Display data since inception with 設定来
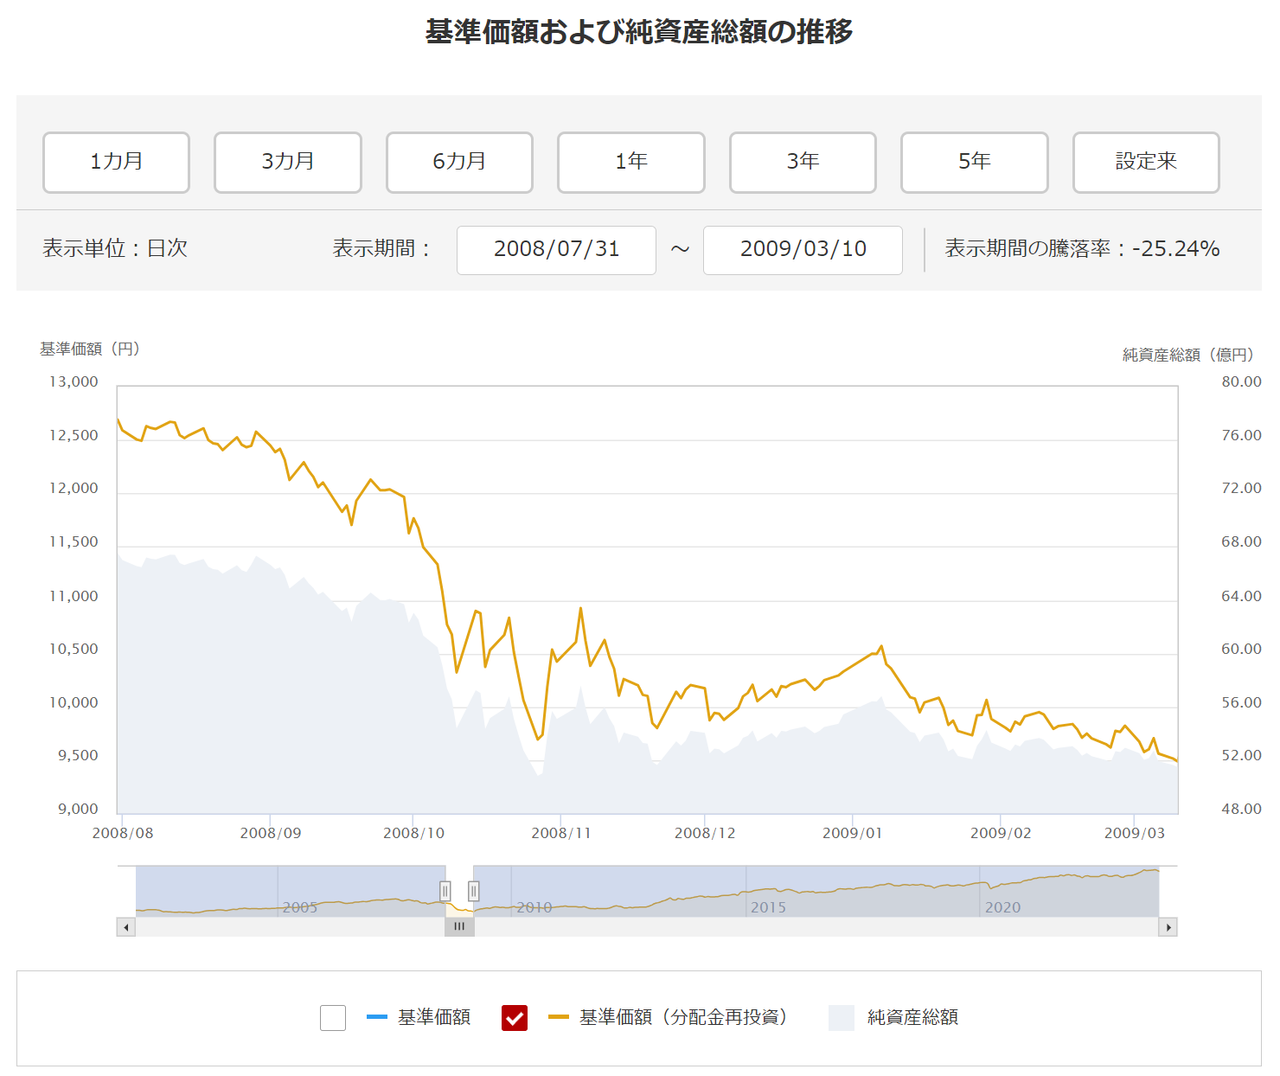This screenshot has width=1280, height=1076. coord(1146,162)
